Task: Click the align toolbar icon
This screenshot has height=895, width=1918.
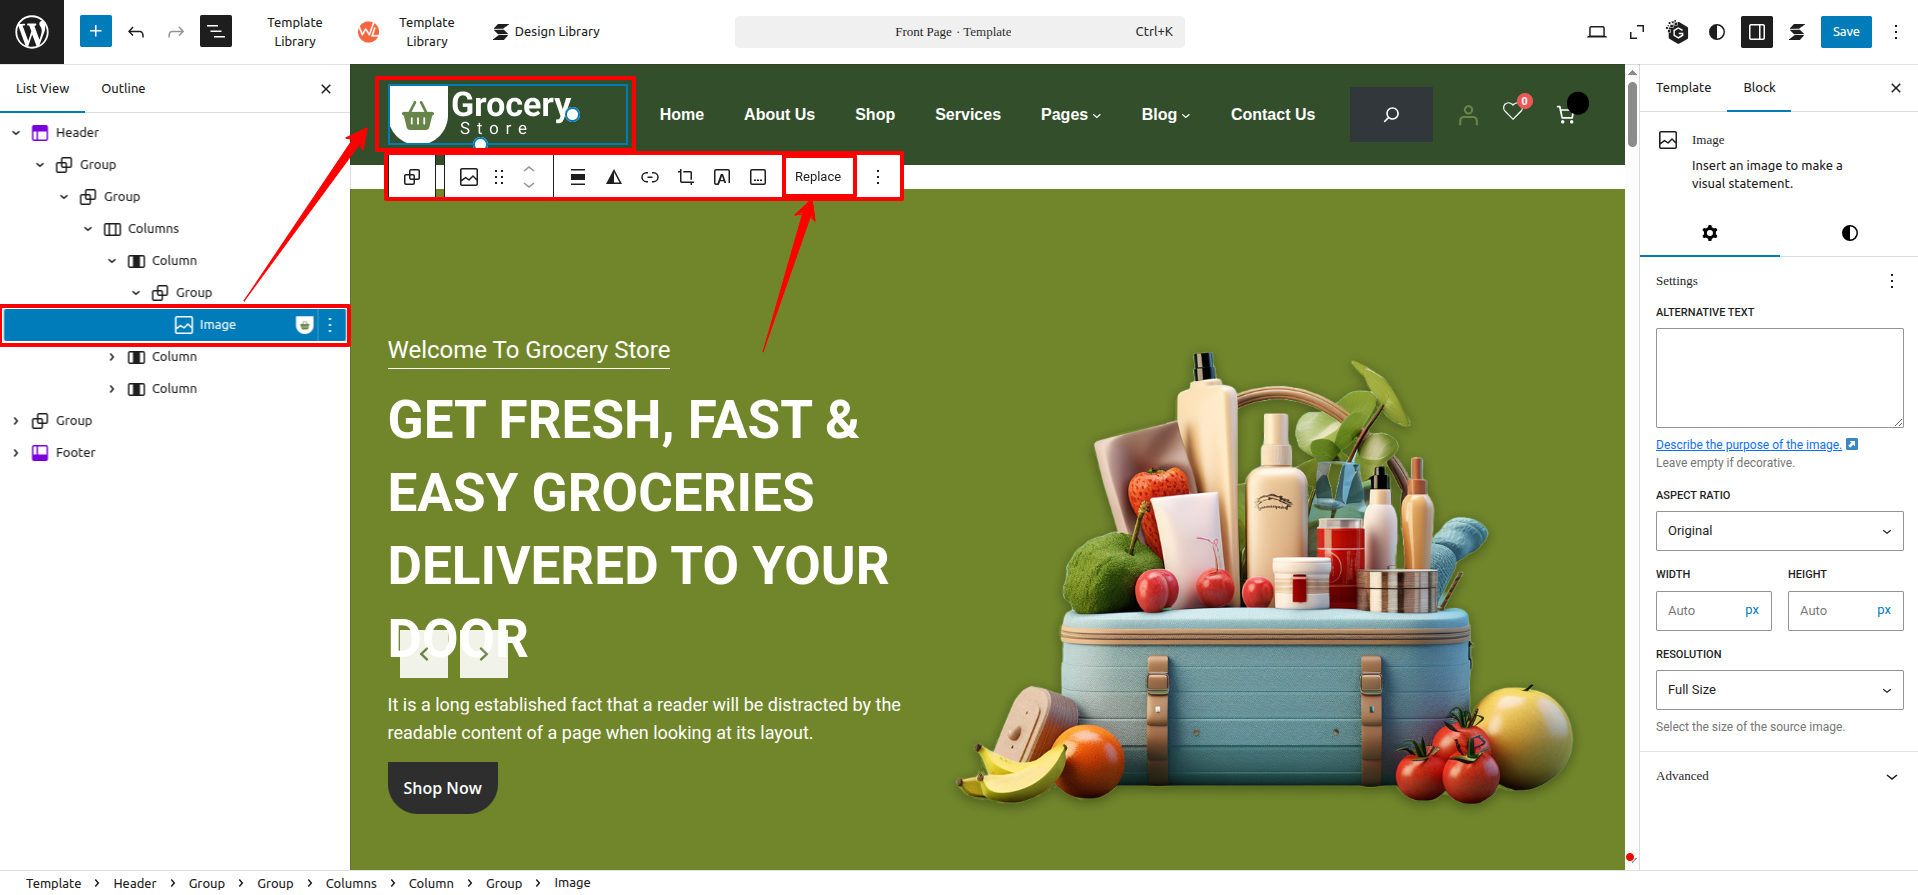Action: [x=578, y=177]
